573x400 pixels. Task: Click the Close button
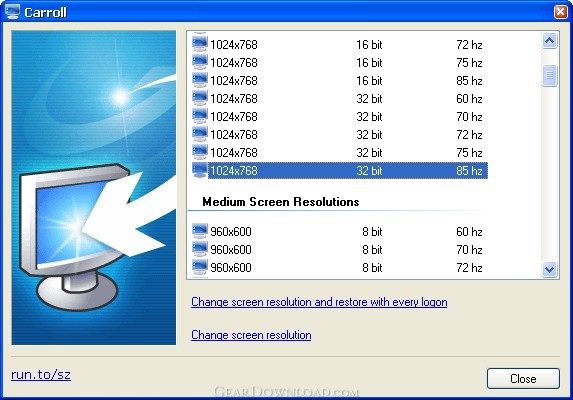point(523,378)
